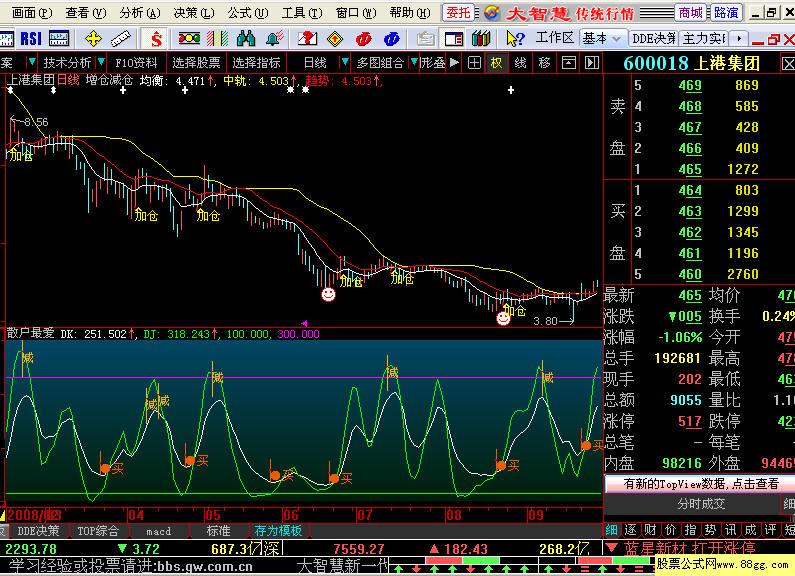Viewport: 795px width, 576px height.
Task: Open the binoculars search icon
Action: point(246,39)
